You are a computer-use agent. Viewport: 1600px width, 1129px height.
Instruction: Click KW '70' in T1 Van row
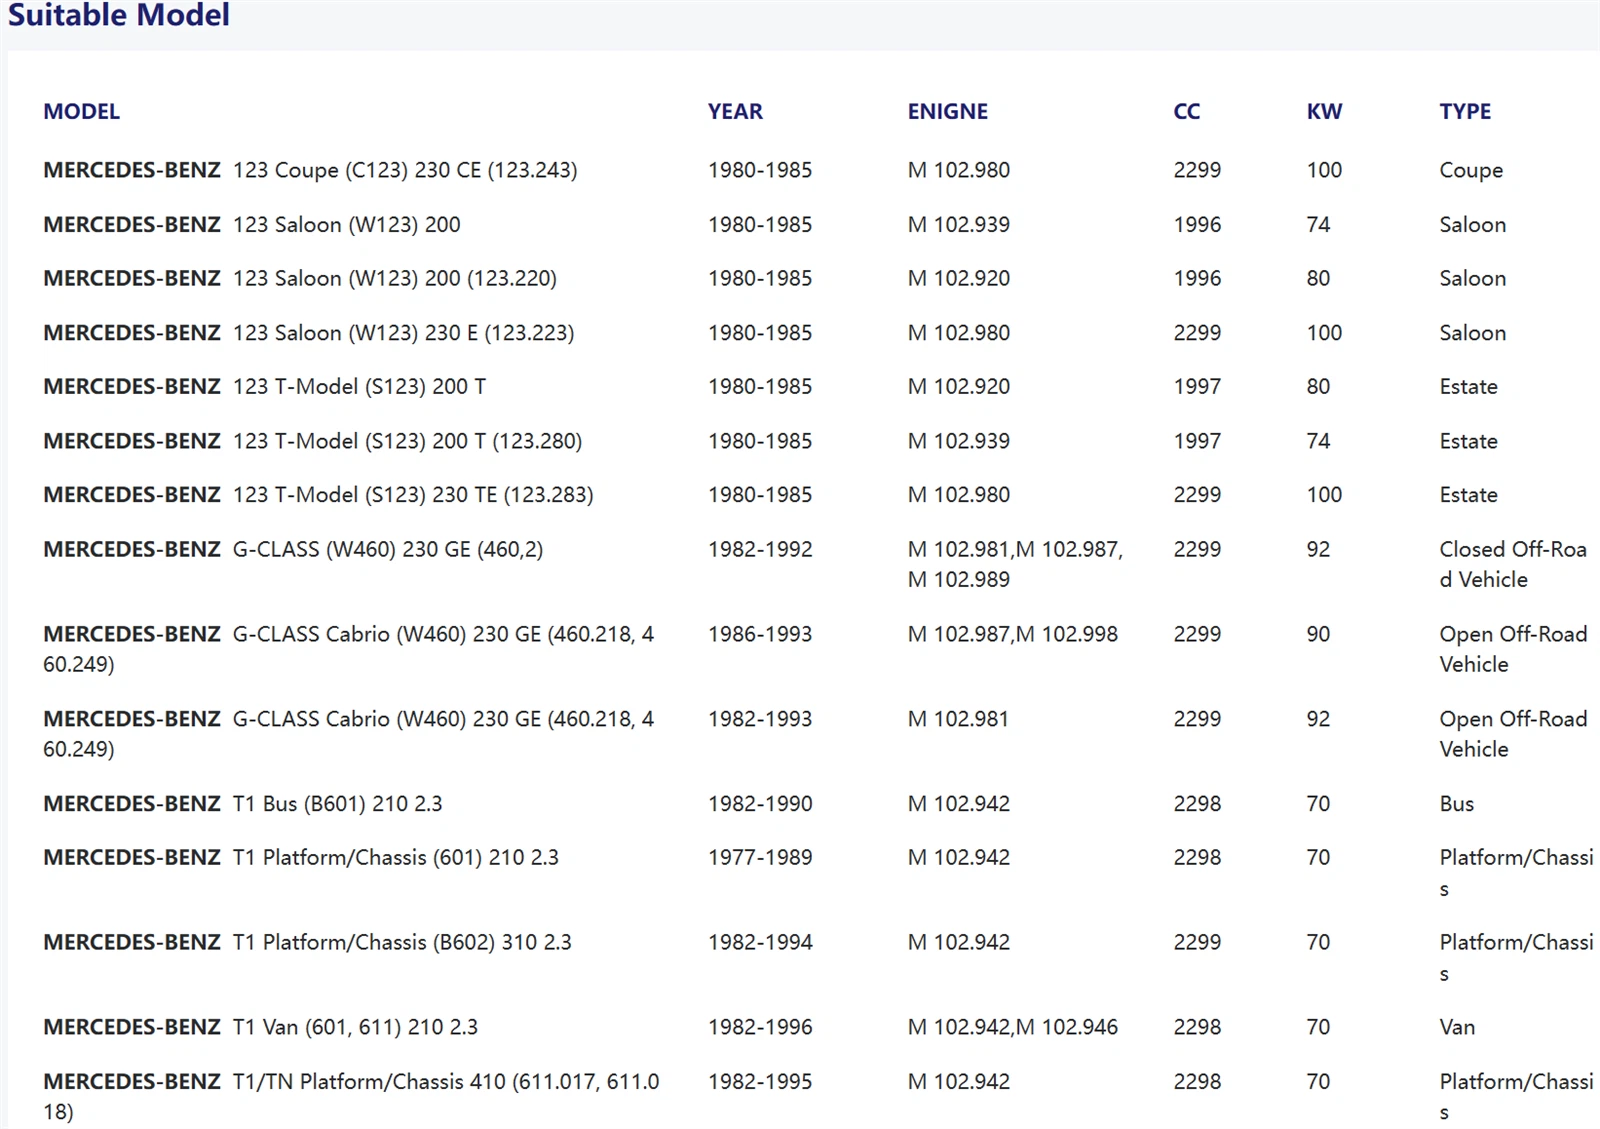(1318, 1027)
